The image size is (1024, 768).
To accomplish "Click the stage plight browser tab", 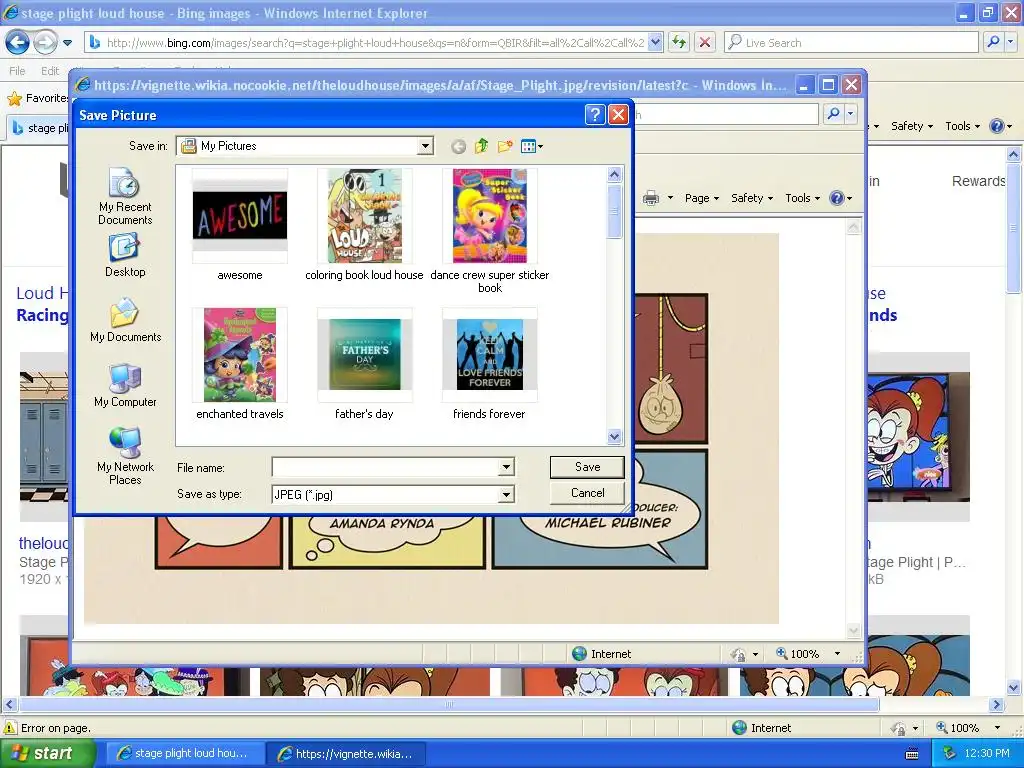I will 40,128.
